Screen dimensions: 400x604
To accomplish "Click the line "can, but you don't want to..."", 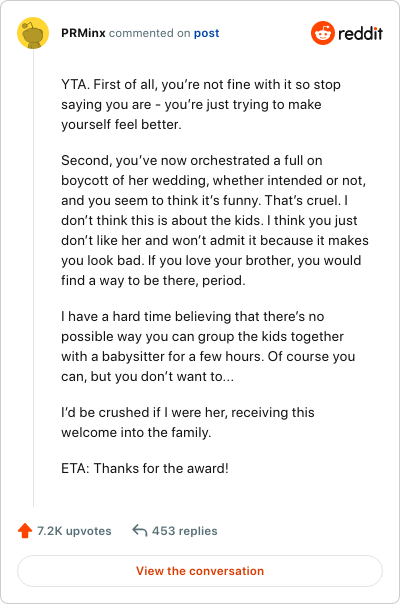I will coord(148,376).
